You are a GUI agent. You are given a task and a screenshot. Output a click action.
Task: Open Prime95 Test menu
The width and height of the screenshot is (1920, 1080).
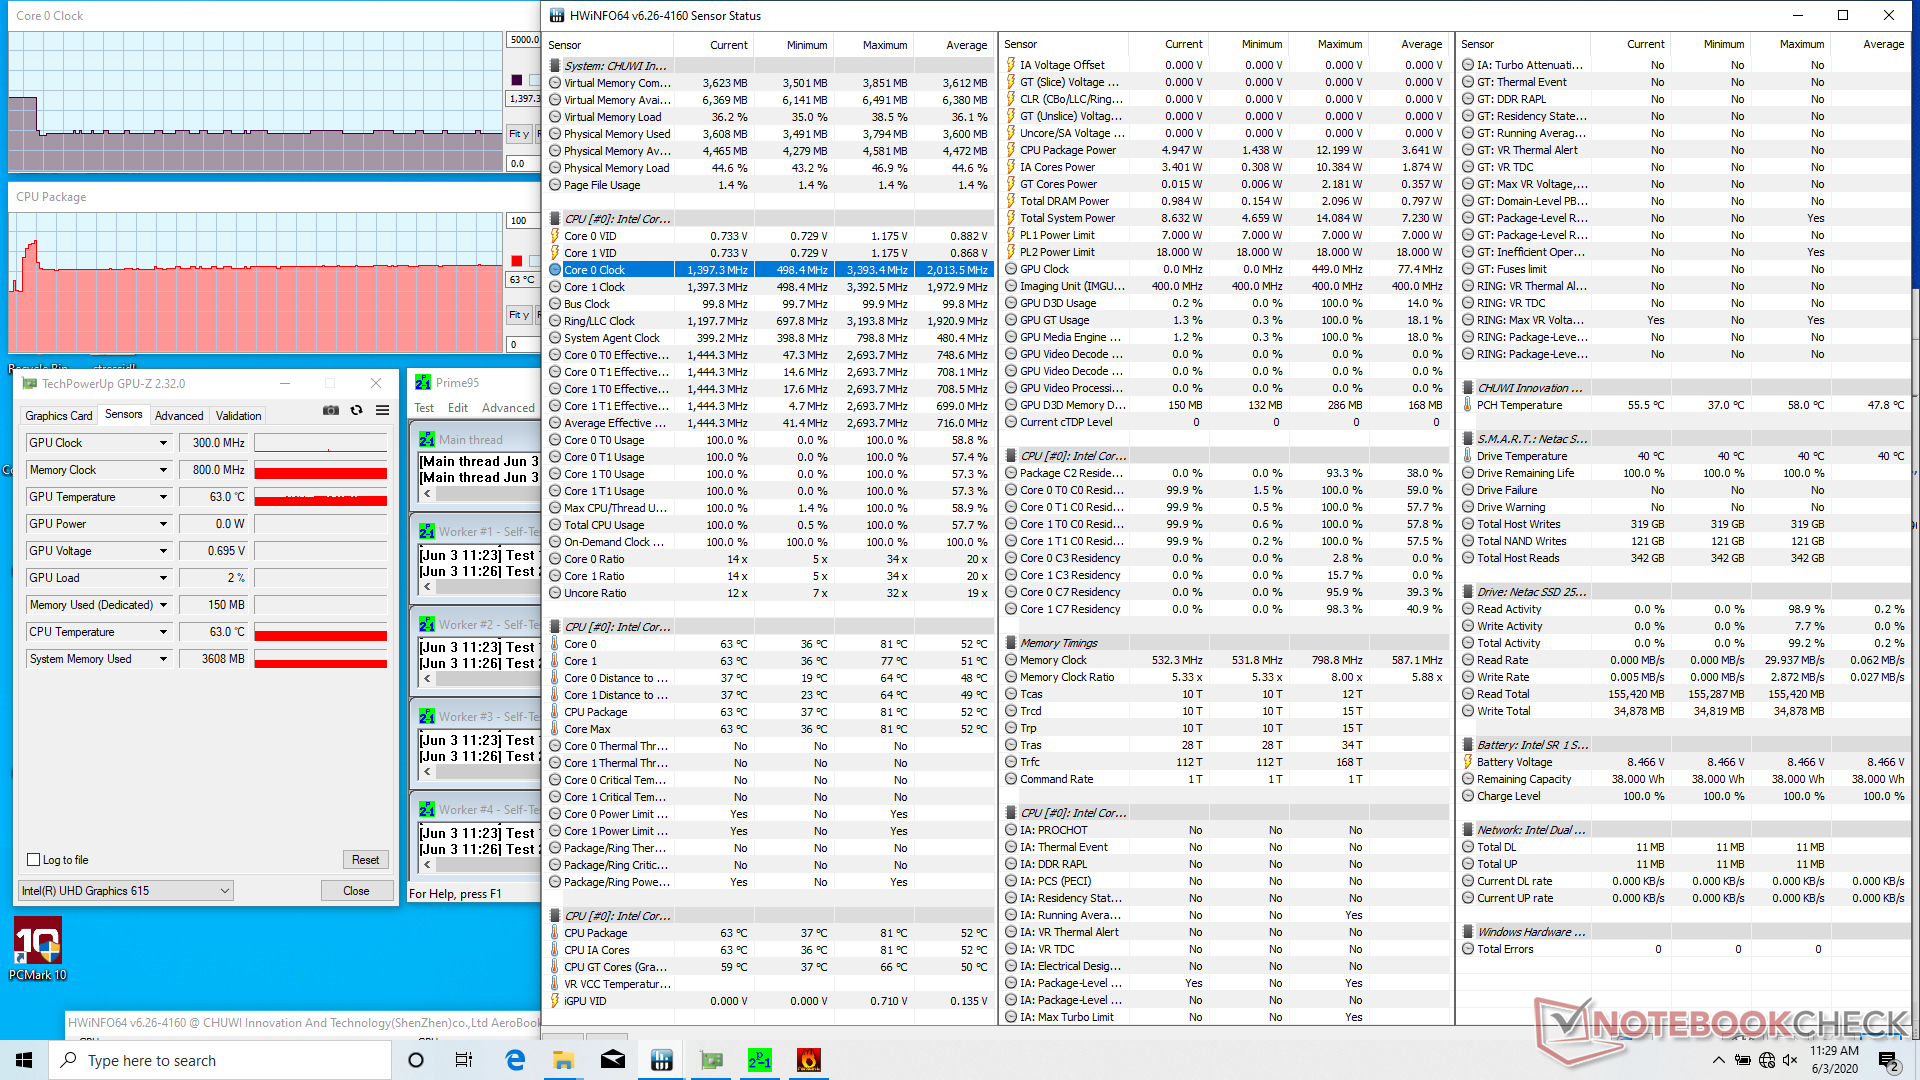pyautogui.click(x=424, y=408)
